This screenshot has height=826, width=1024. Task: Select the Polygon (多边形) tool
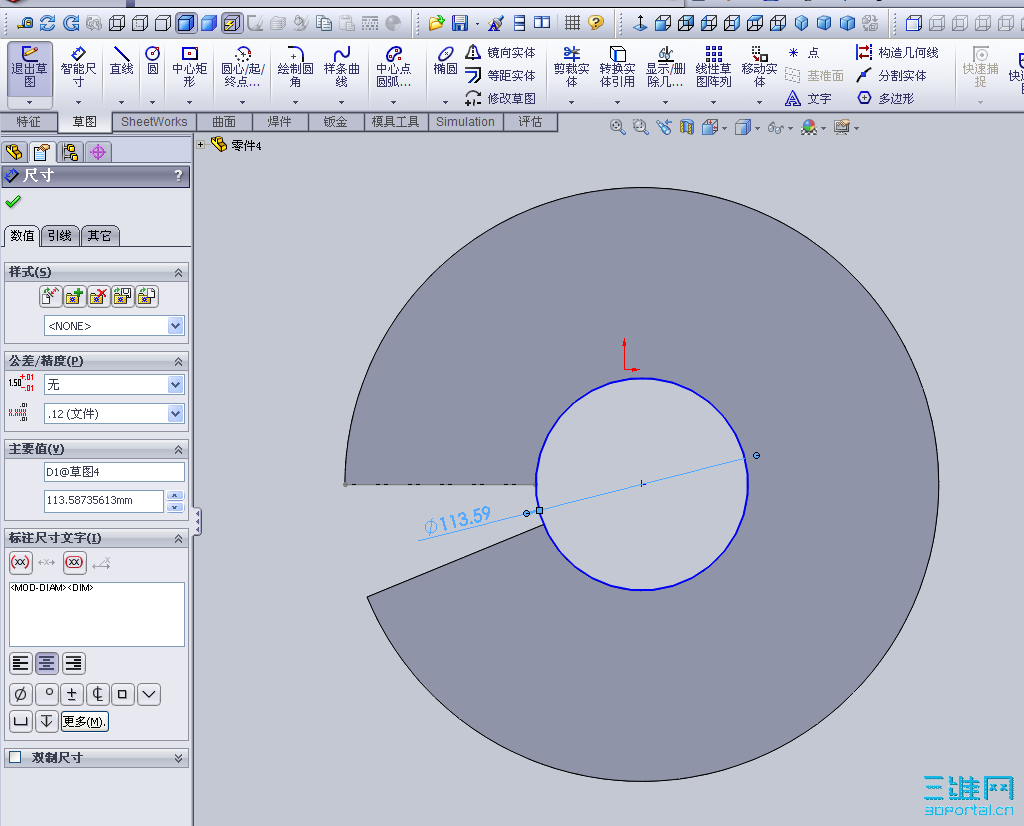tap(886, 98)
